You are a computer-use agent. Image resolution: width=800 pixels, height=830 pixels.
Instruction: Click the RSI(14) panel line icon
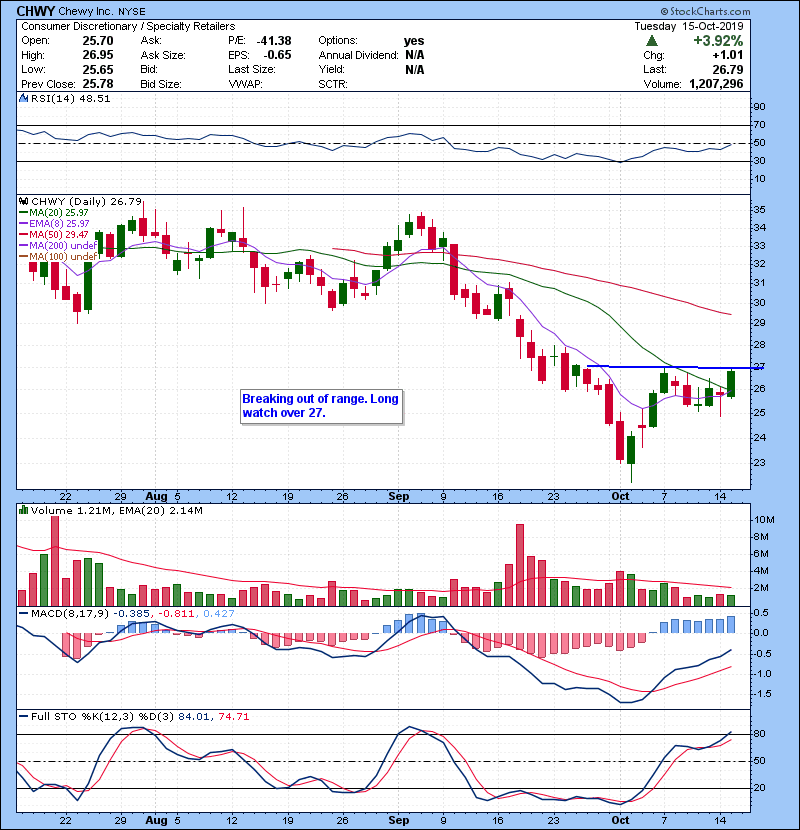point(23,98)
